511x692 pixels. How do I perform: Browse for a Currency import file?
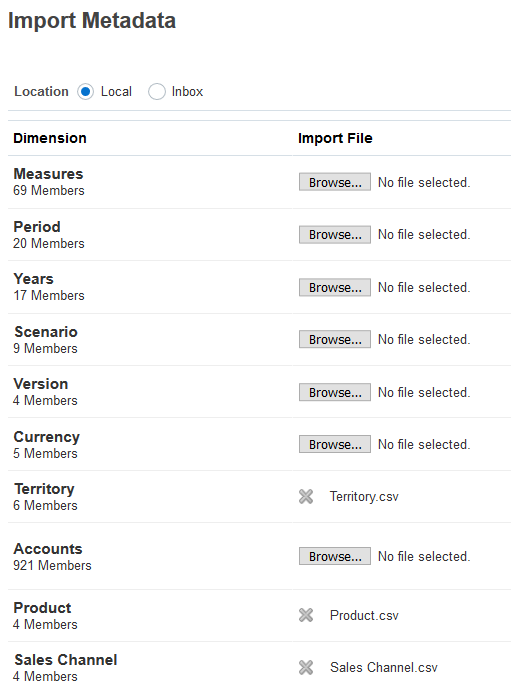(335, 444)
